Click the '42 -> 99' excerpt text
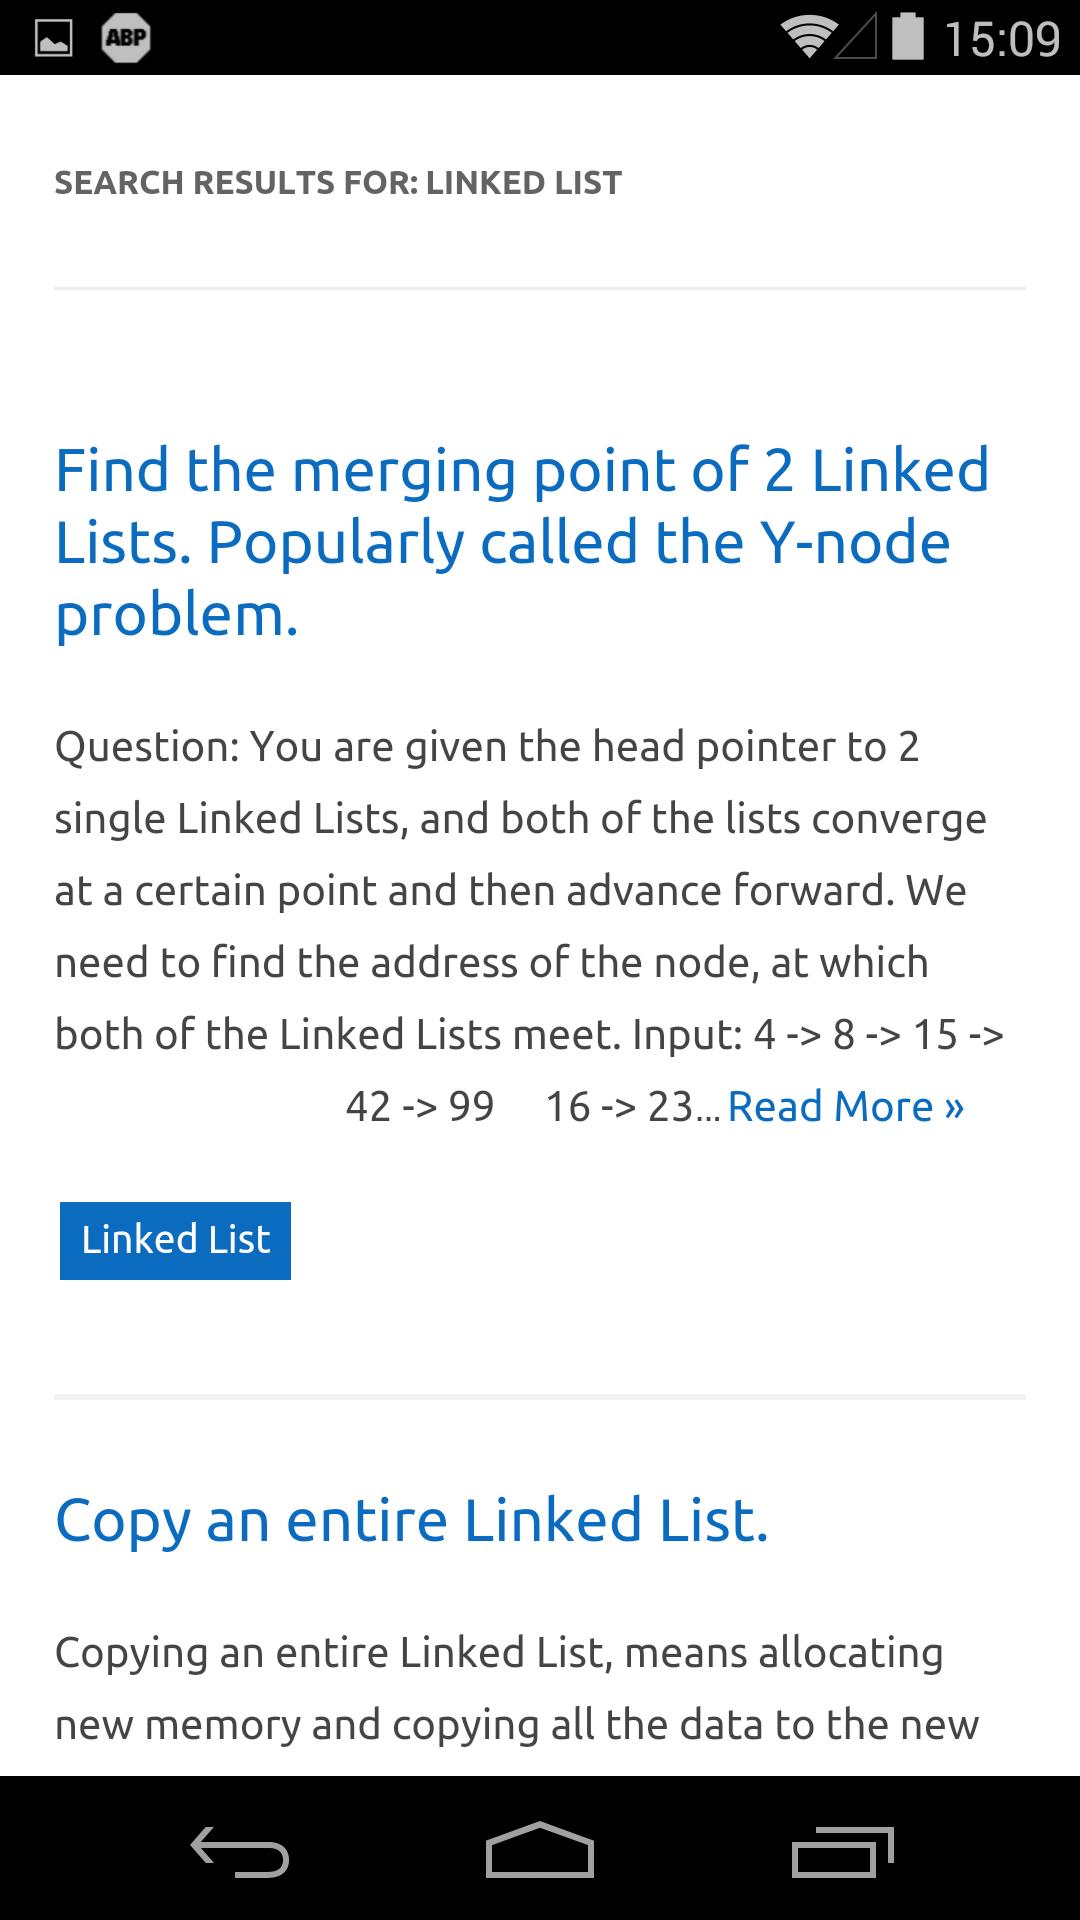 (x=420, y=1106)
